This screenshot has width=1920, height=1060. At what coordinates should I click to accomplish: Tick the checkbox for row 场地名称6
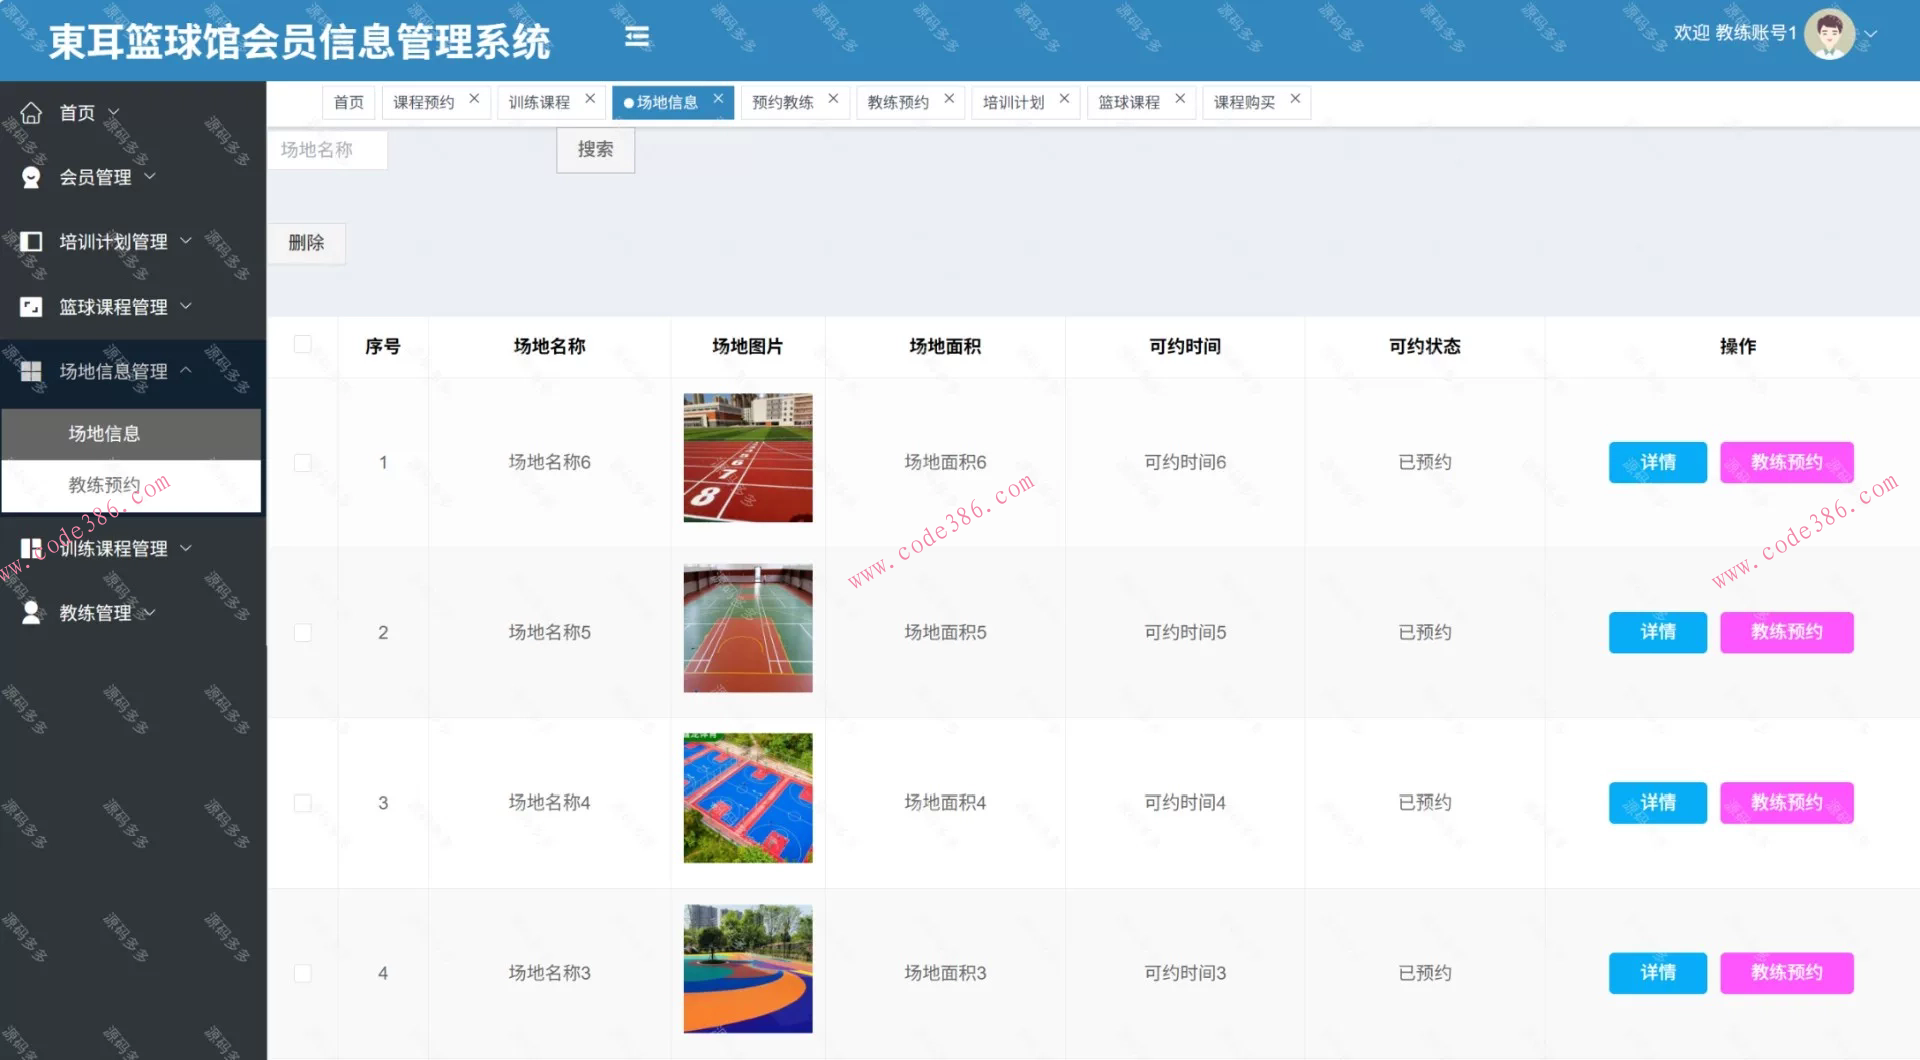click(x=303, y=462)
